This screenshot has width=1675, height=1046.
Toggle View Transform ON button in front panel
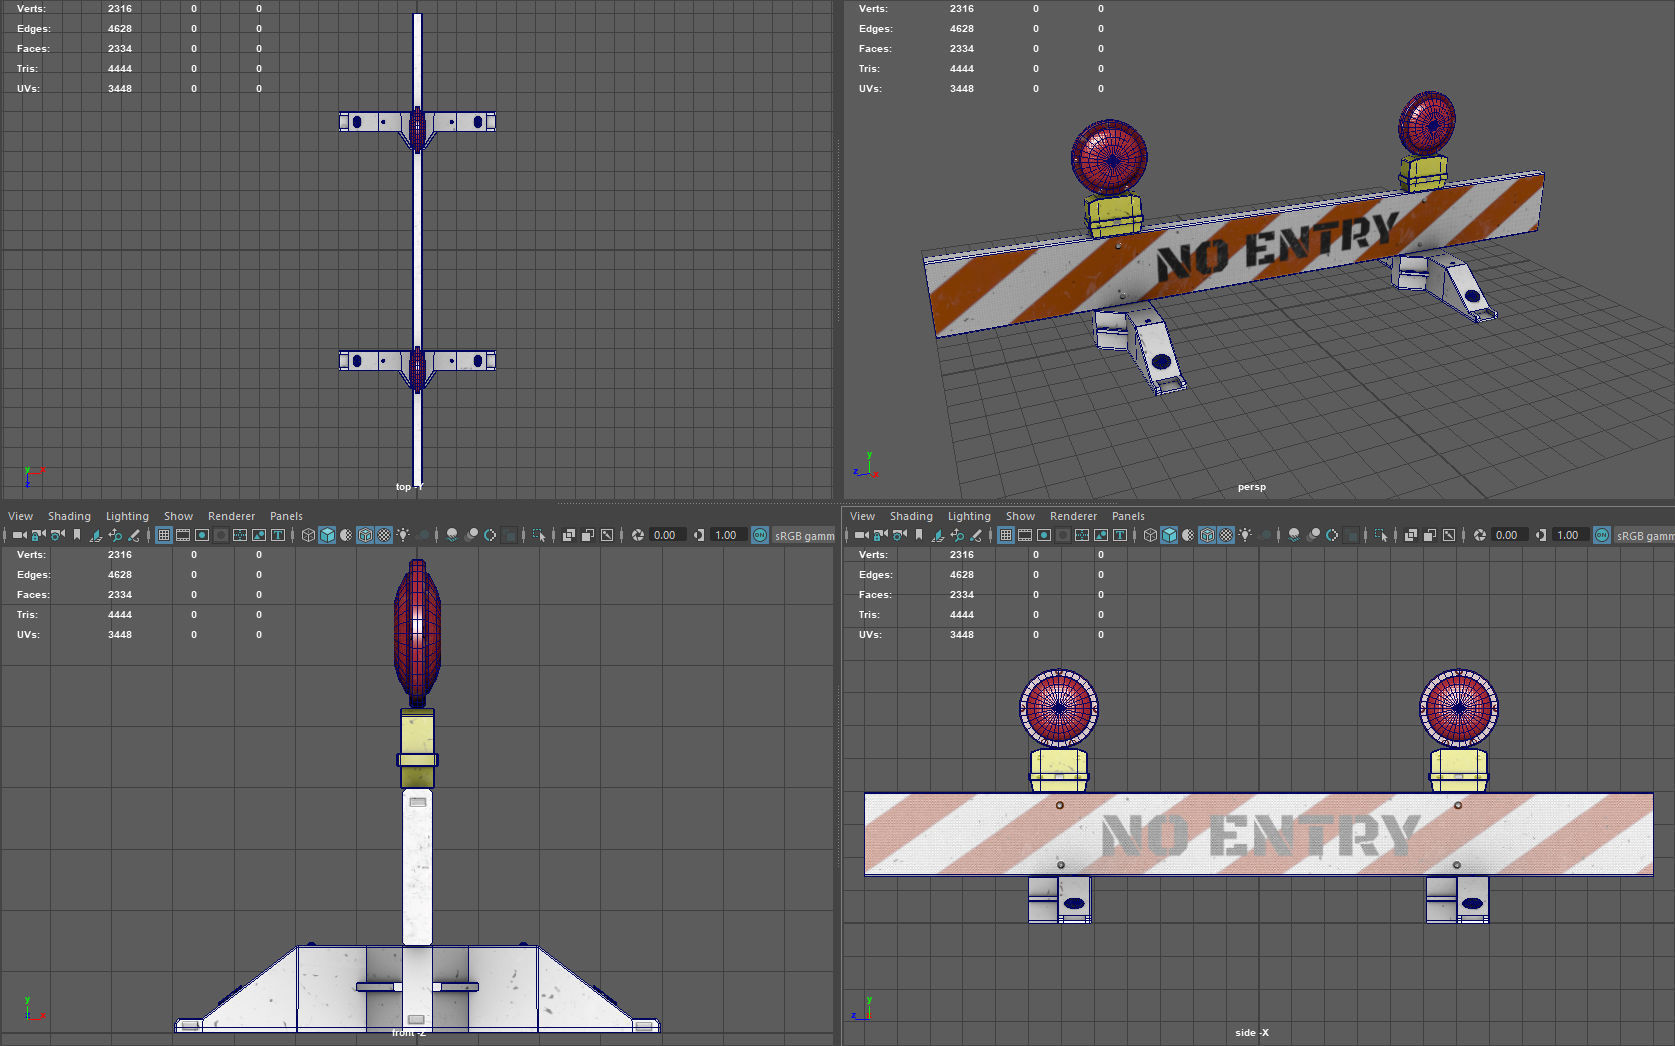[x=760, y=535]
